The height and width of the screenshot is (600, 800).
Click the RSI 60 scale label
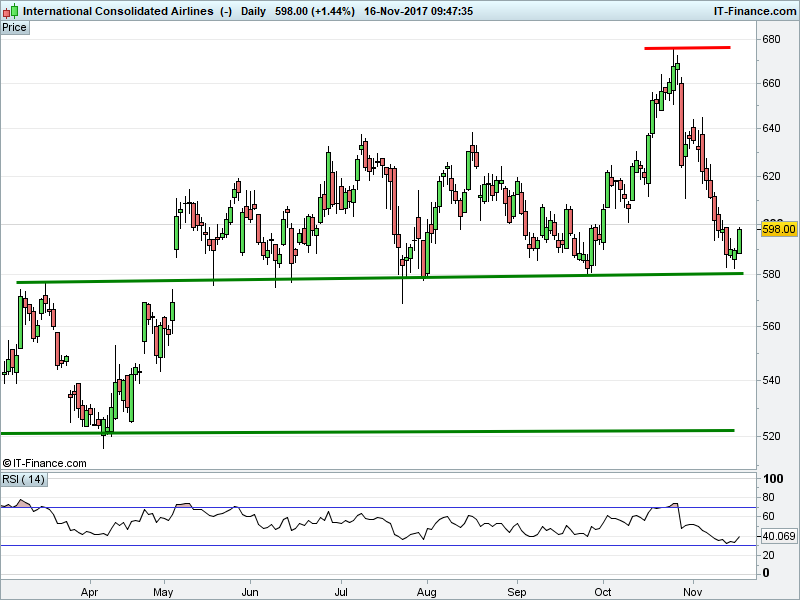pos(768,516)
